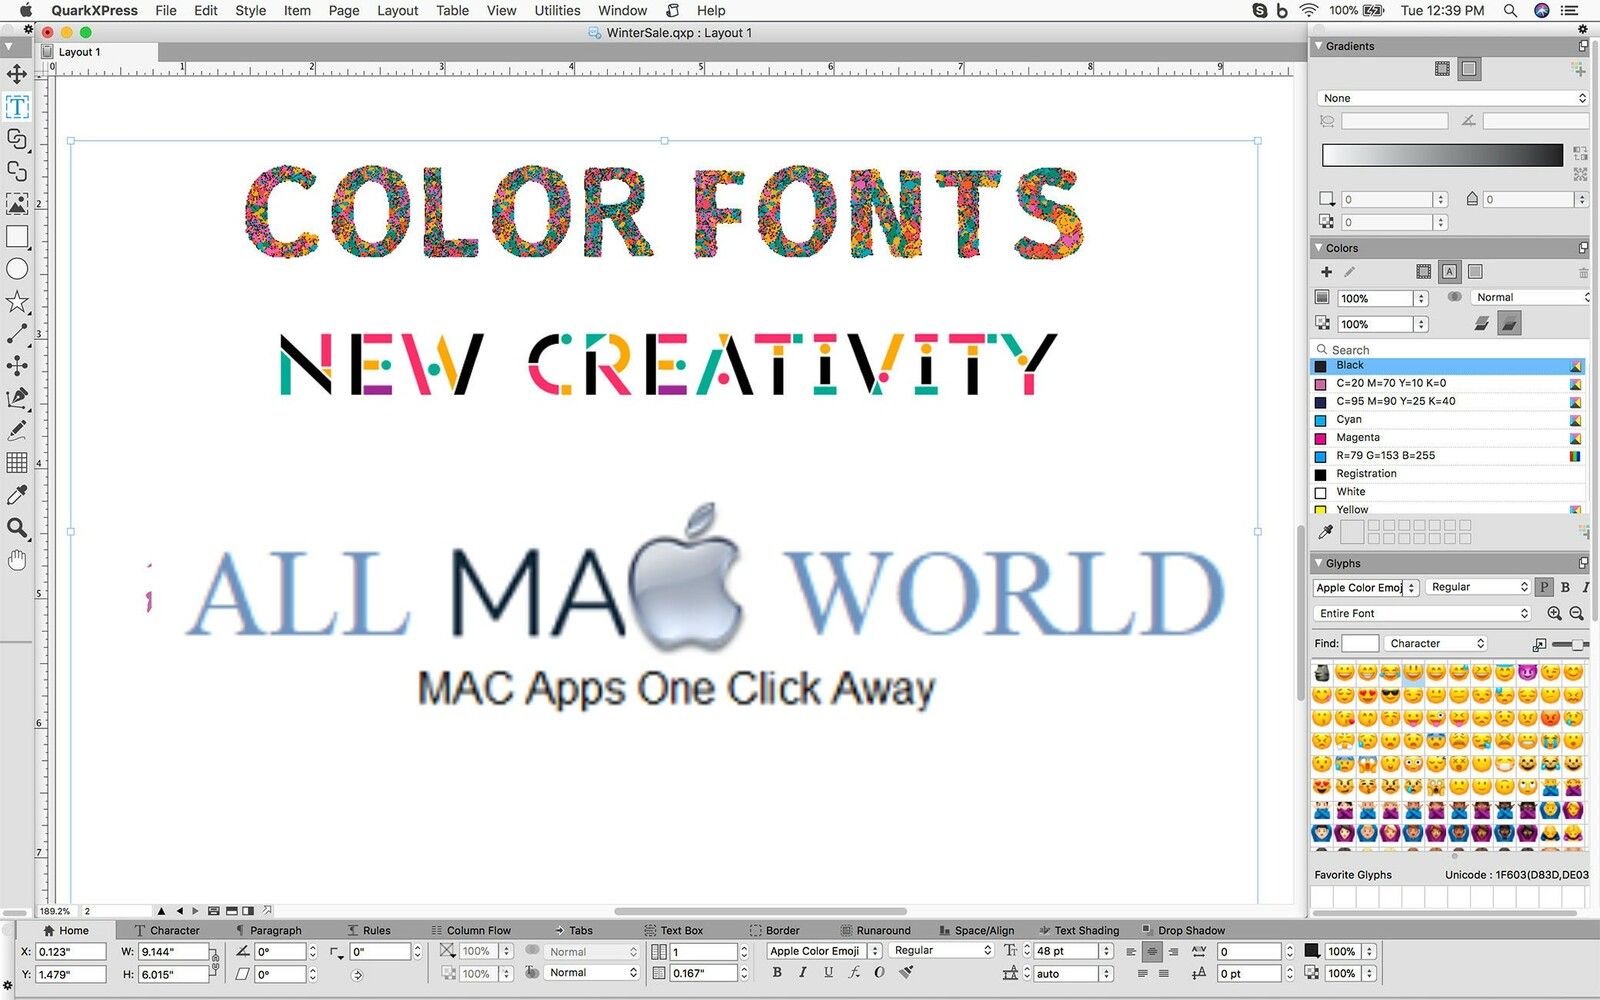Screen dimensions: 1600x1000
Task: Click the color picker eyedropper in Colors panel
Action: click(x=1326, y=532)
